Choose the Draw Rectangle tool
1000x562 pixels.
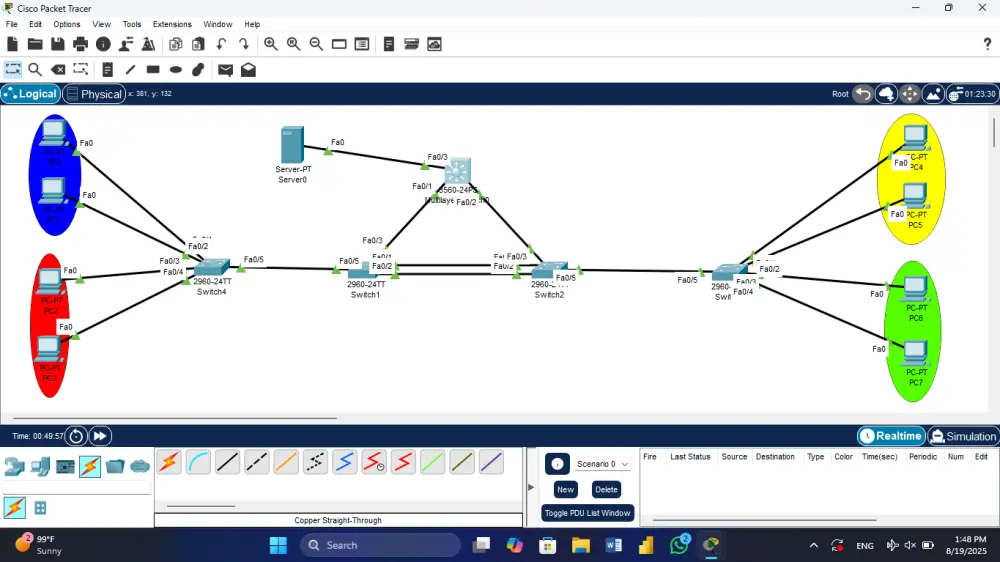(x=153, y=70)
